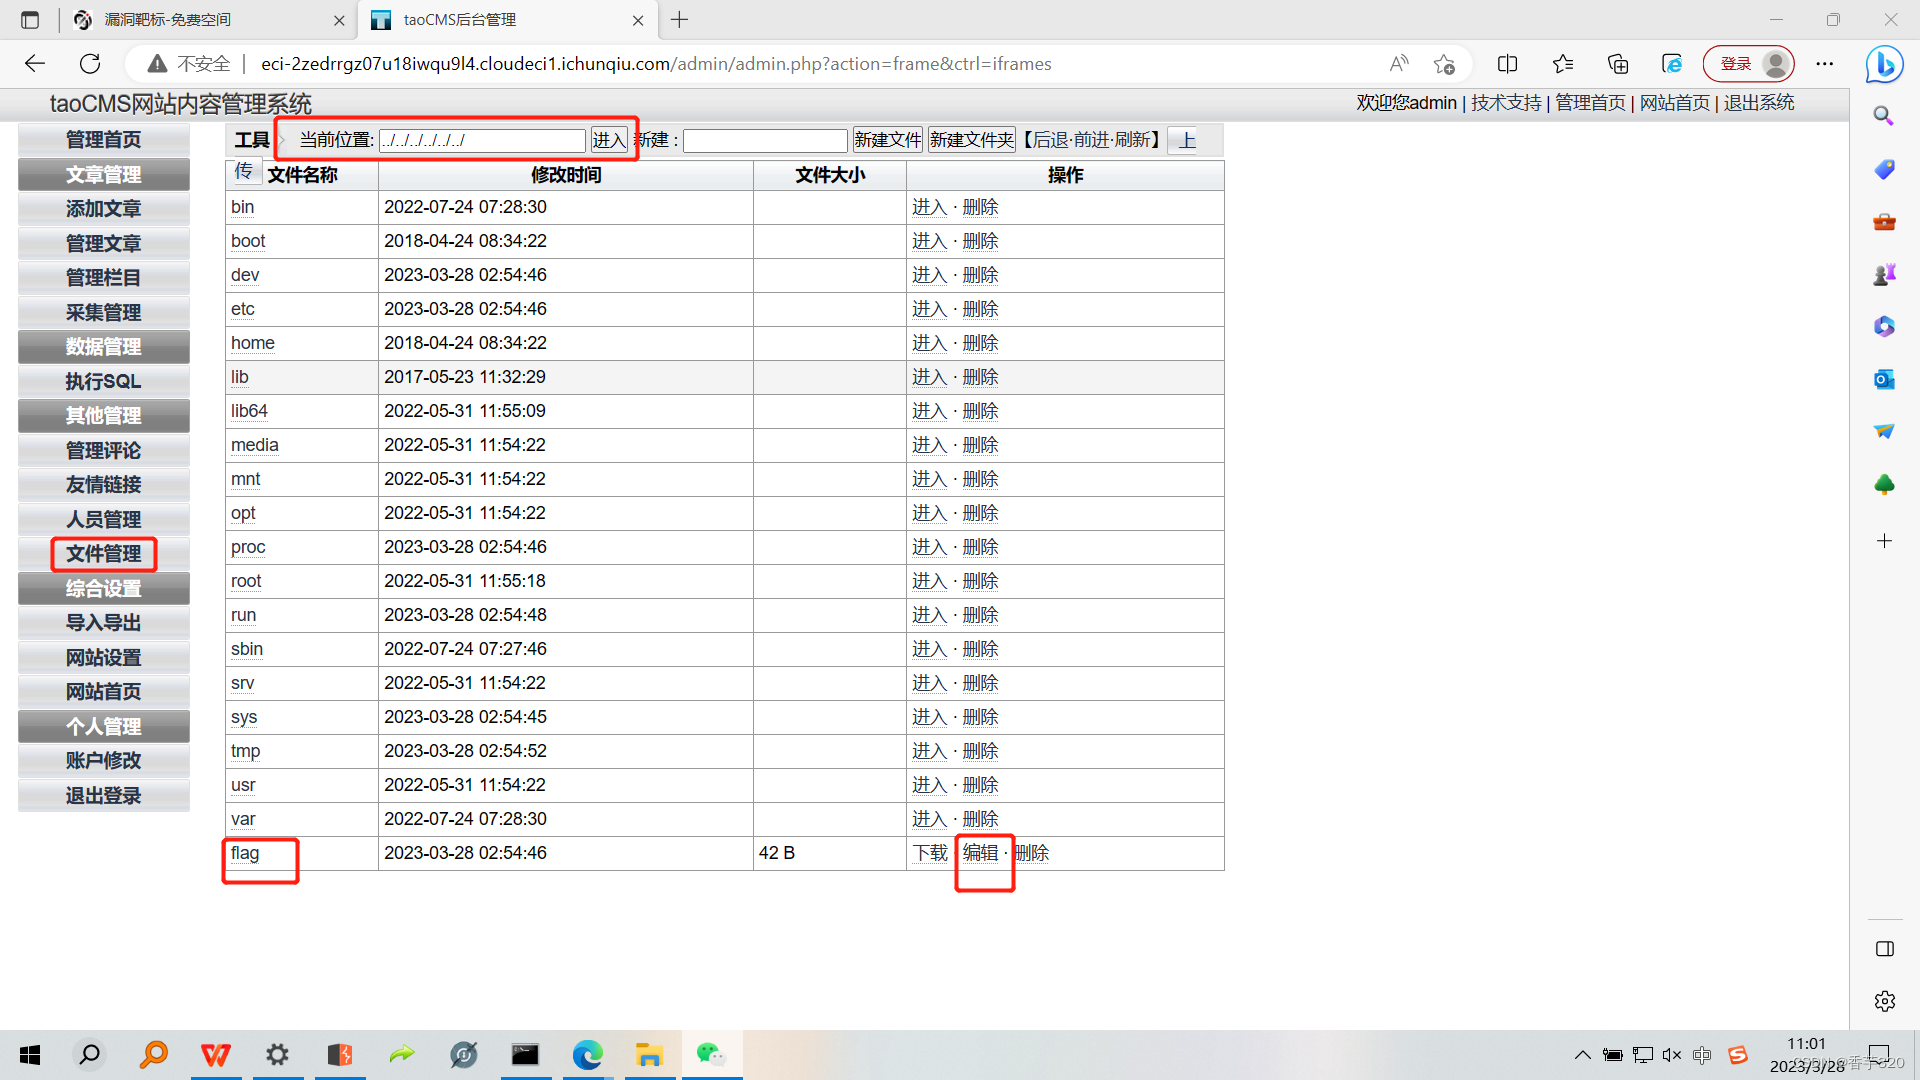Open sidebar settings gear icon
Screen dimensions: 1920x1080
coord(1884,1001)
